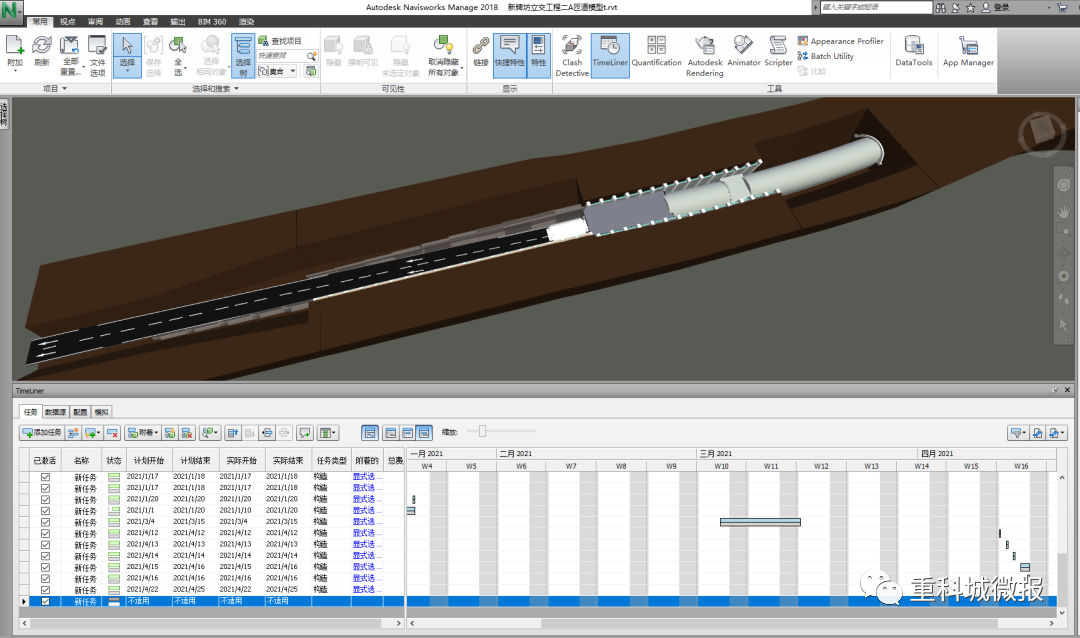The height and width of the screenshot is (638, 1080).
Task: Click the Find Items (查找项目) button
Action: click(x=280, y=41)
